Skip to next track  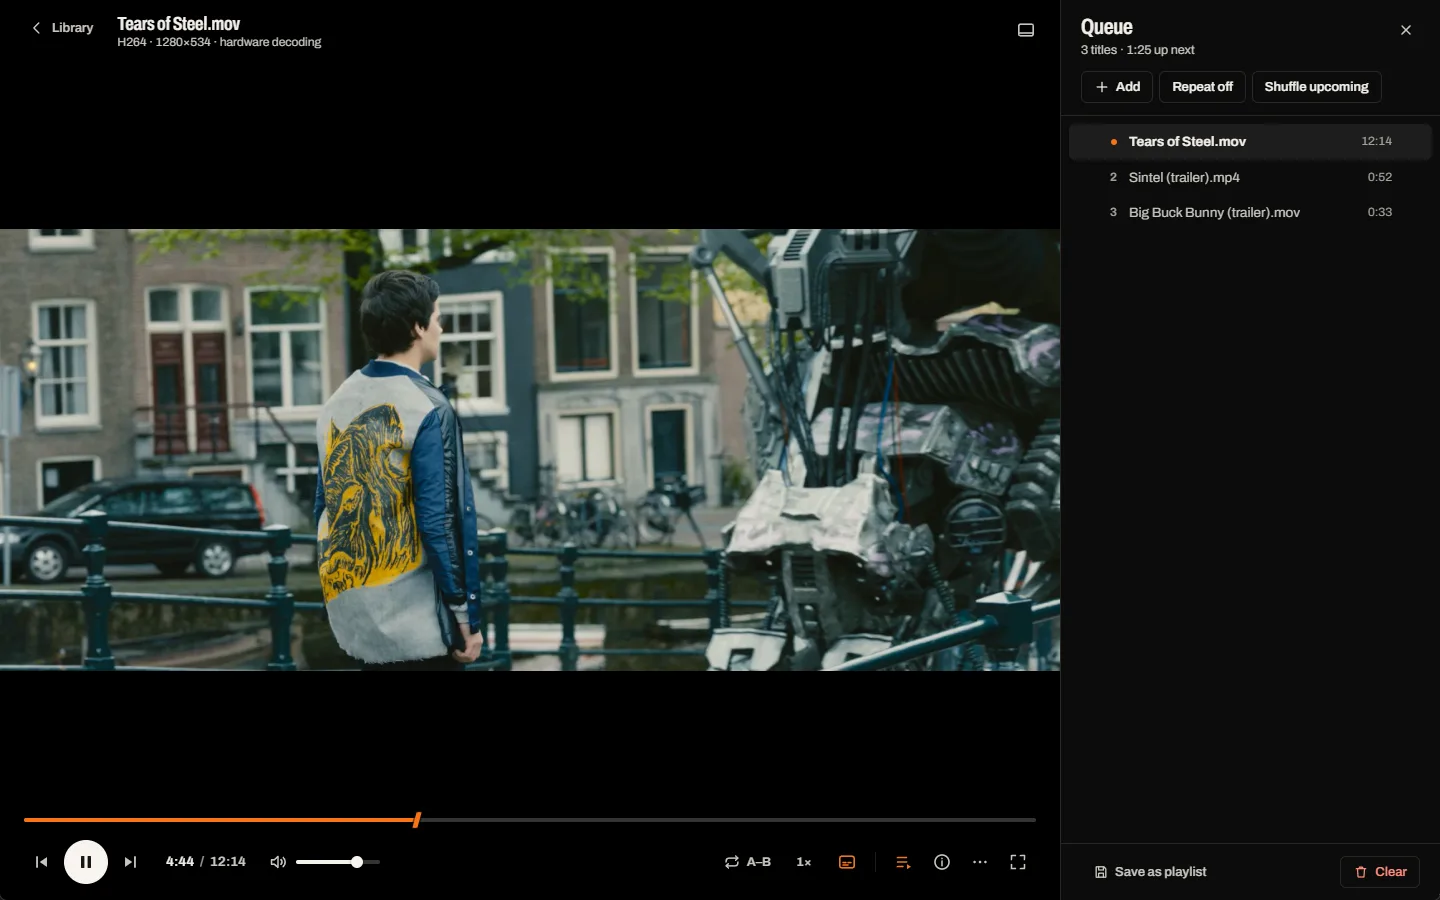(130, 862)
